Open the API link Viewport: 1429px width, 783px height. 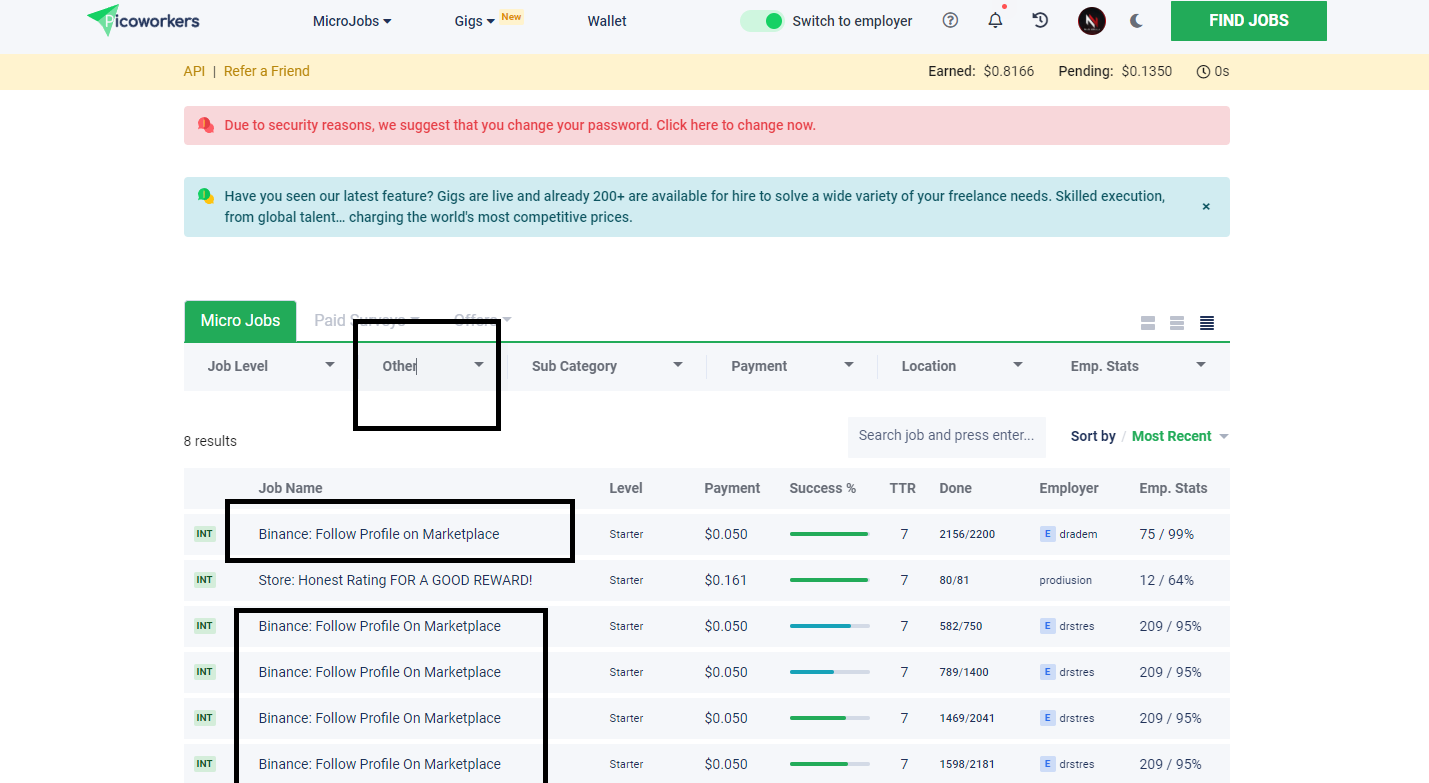194,71
